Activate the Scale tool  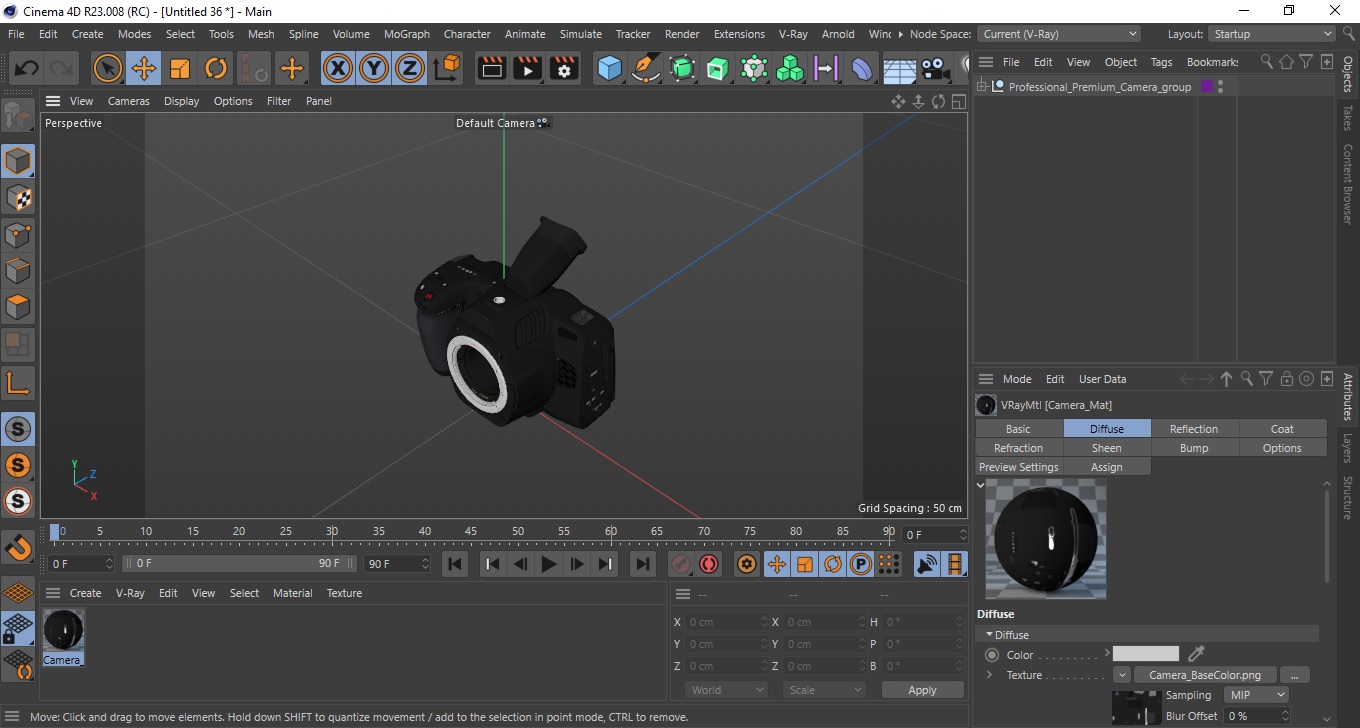click(x=180, y=68)
